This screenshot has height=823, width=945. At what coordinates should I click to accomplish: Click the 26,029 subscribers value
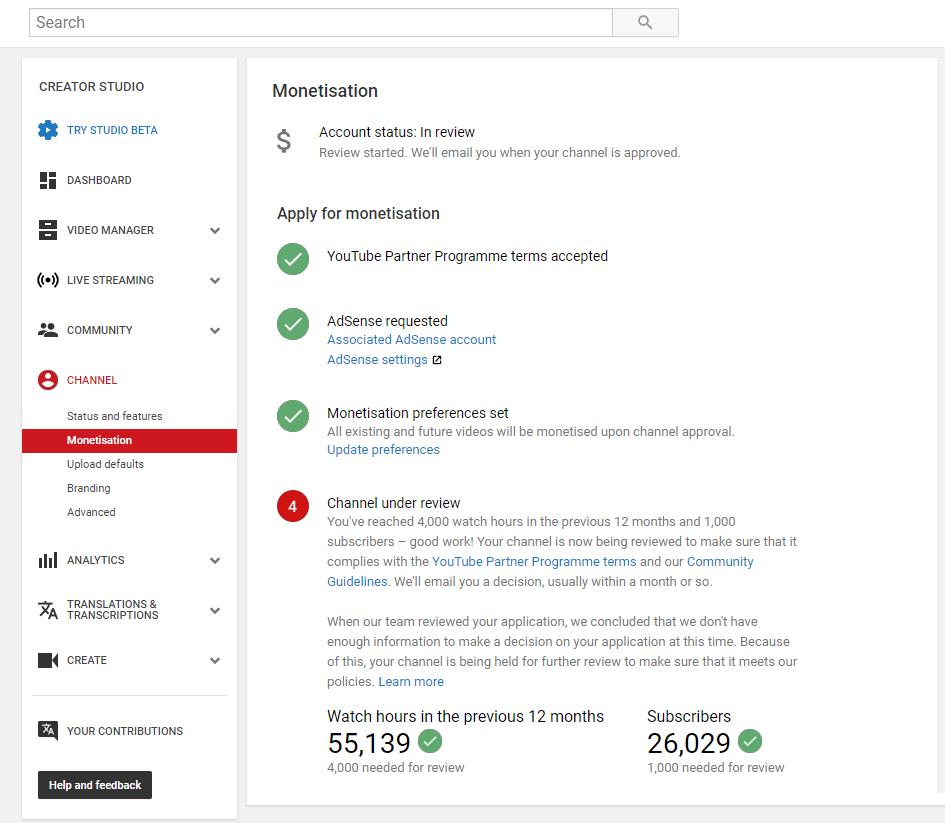[689, 743]
